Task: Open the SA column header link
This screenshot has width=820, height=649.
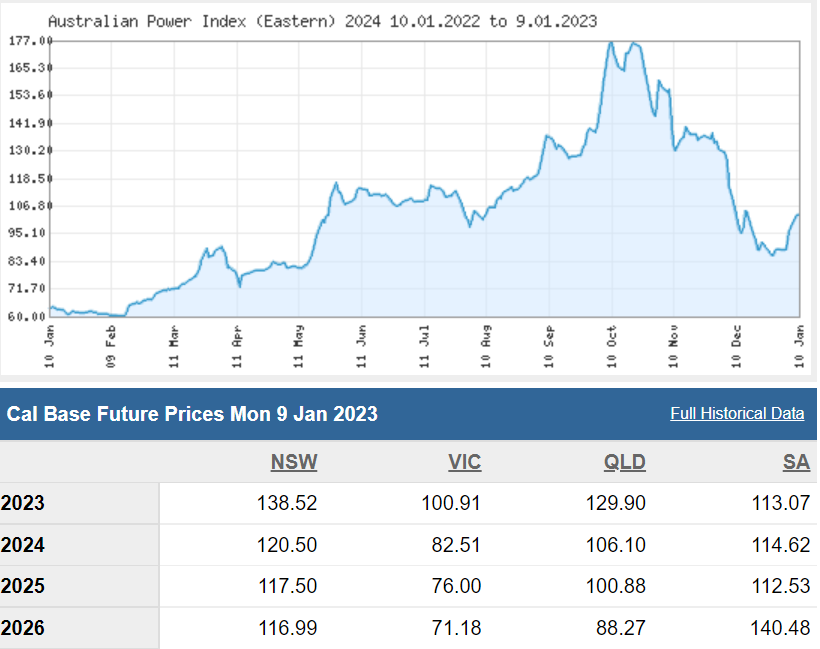Action: click(x=796, y=462)
